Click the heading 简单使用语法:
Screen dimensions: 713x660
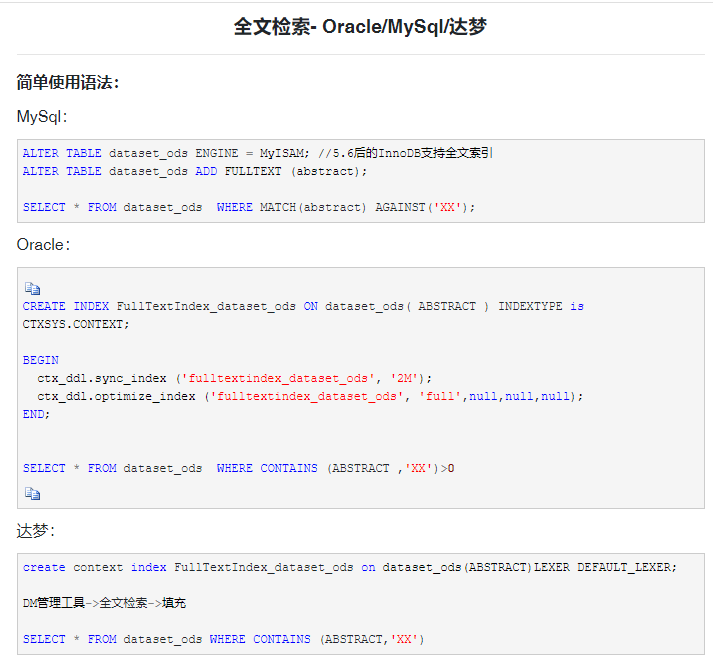click(68, 82)
